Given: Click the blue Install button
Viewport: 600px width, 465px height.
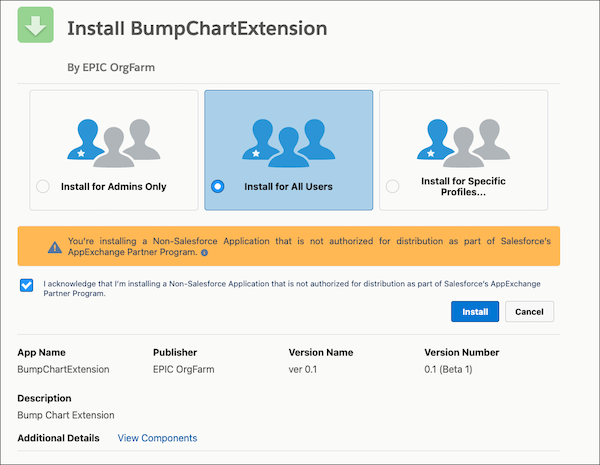Looking at the screenshot, I should 475,312.
